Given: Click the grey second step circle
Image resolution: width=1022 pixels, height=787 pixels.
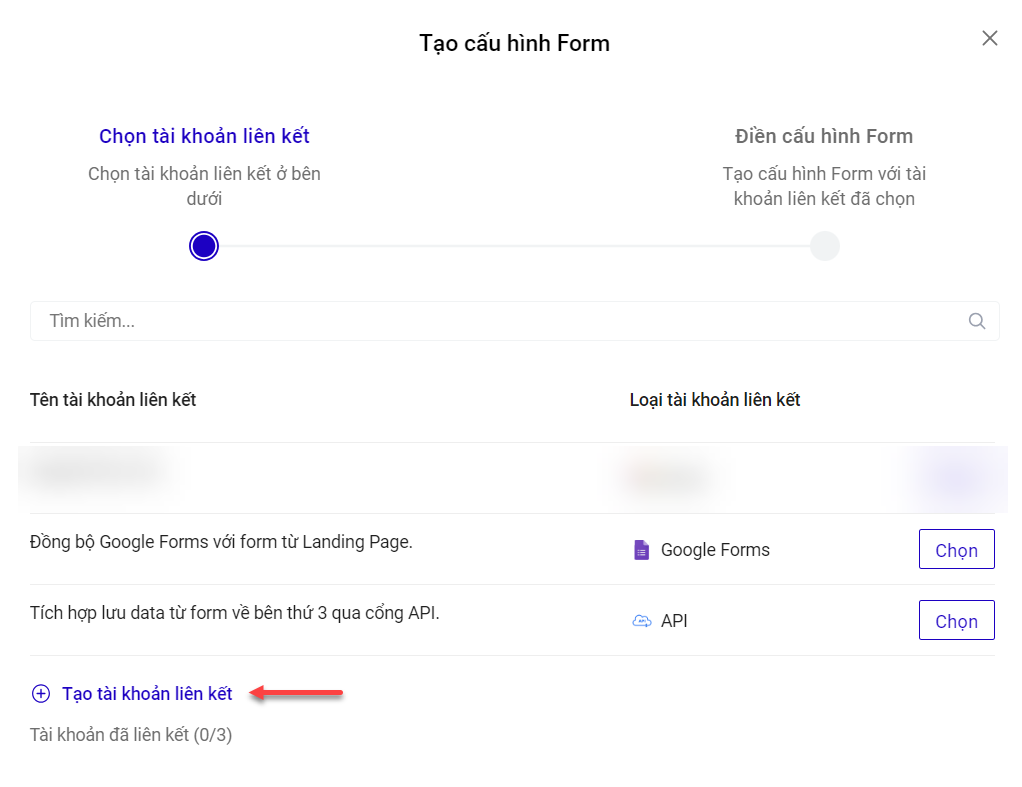Looking at the screenshot, I should tap(824, 246).
